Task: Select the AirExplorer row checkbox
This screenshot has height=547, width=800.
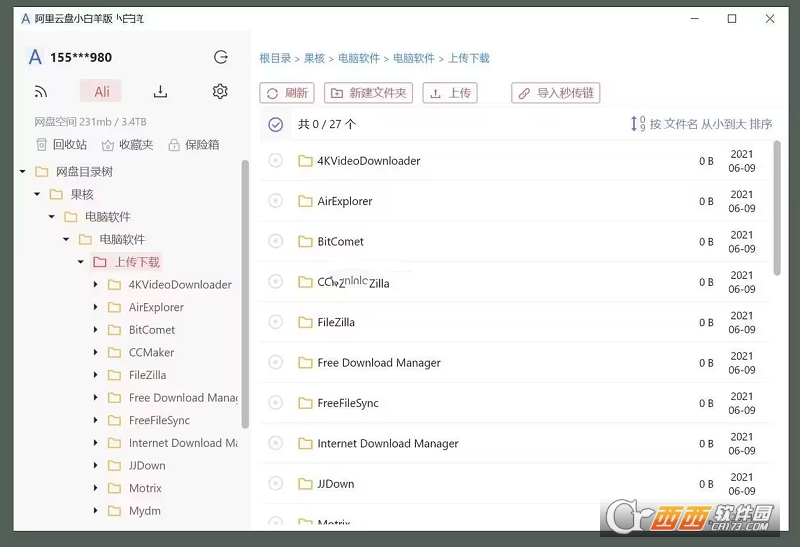Action: point(276,201)
